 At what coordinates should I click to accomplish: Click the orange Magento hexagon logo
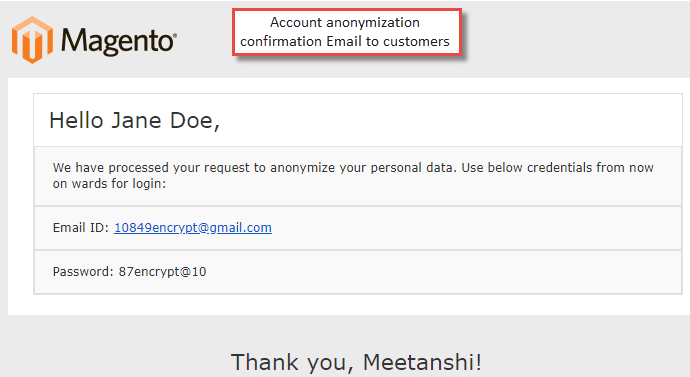point(33,40)
